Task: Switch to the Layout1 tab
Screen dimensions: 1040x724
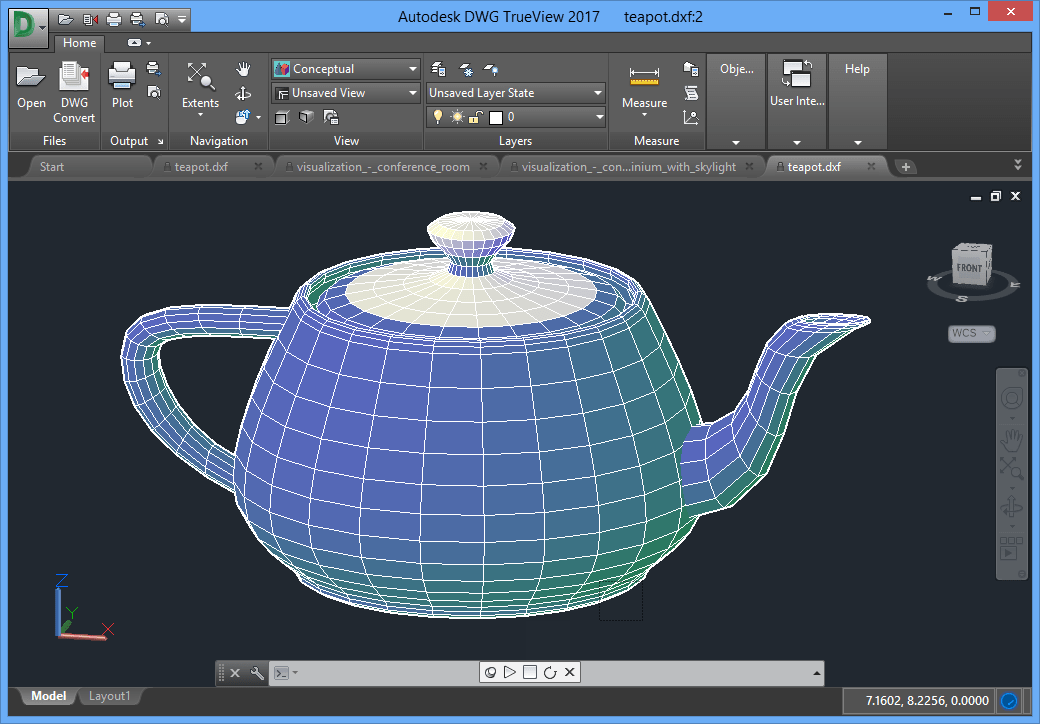Action: (x=109, y=696)
